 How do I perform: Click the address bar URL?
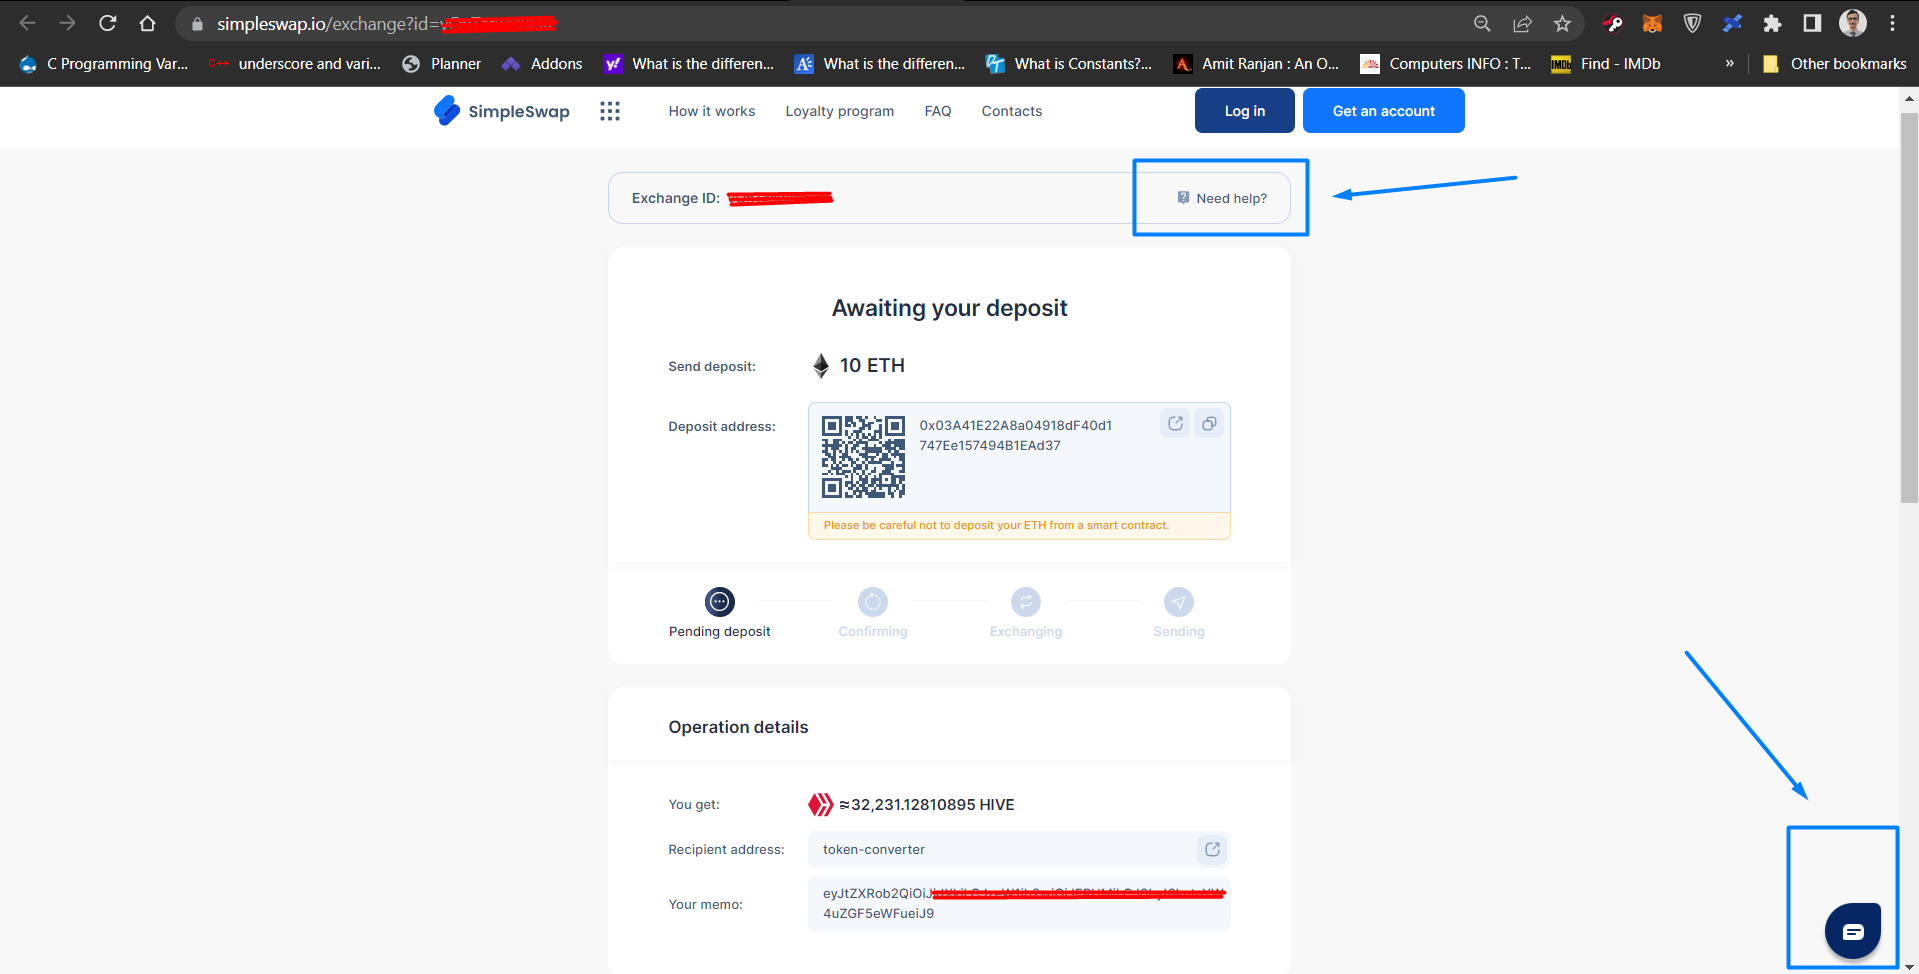pyautogui.click(x=387, y=24)
